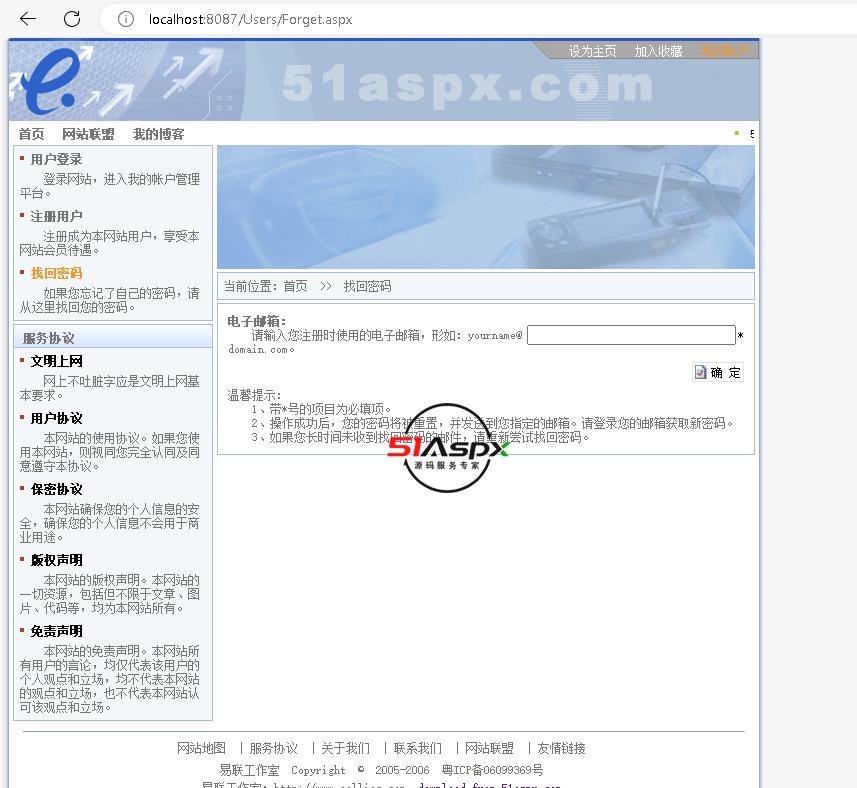The width and height of the screenshot is (857, 788).
Task: Click document icon on 确定 button
Action: pos(700,372)
